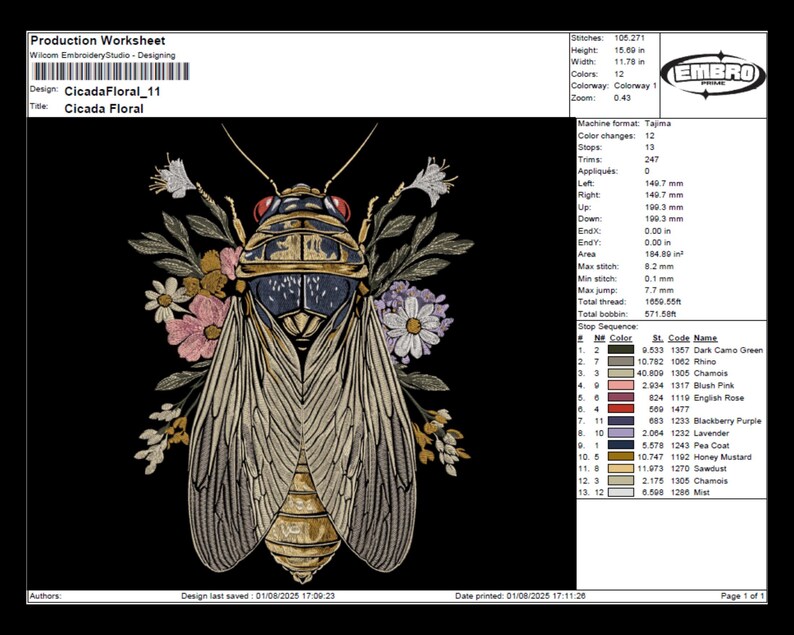This screenshot has height=635, width=794.
Task: Click the Max jump value '7.7 mm'
Action: (659, 290)
